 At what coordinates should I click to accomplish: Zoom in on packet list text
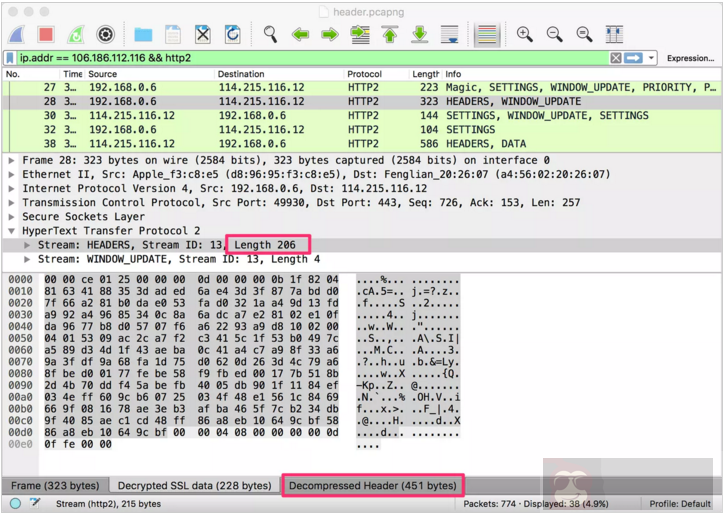point(525,35)
